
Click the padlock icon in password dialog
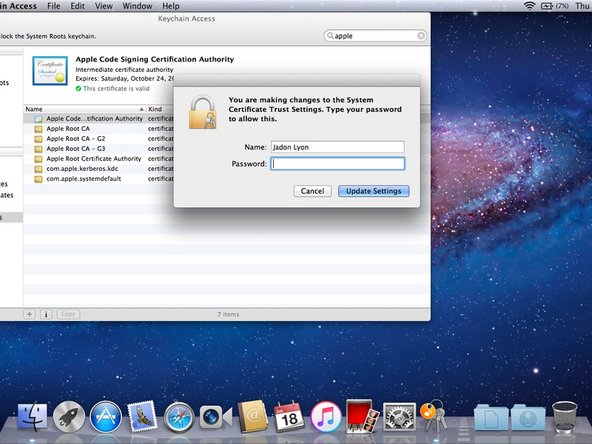[203, 112]
